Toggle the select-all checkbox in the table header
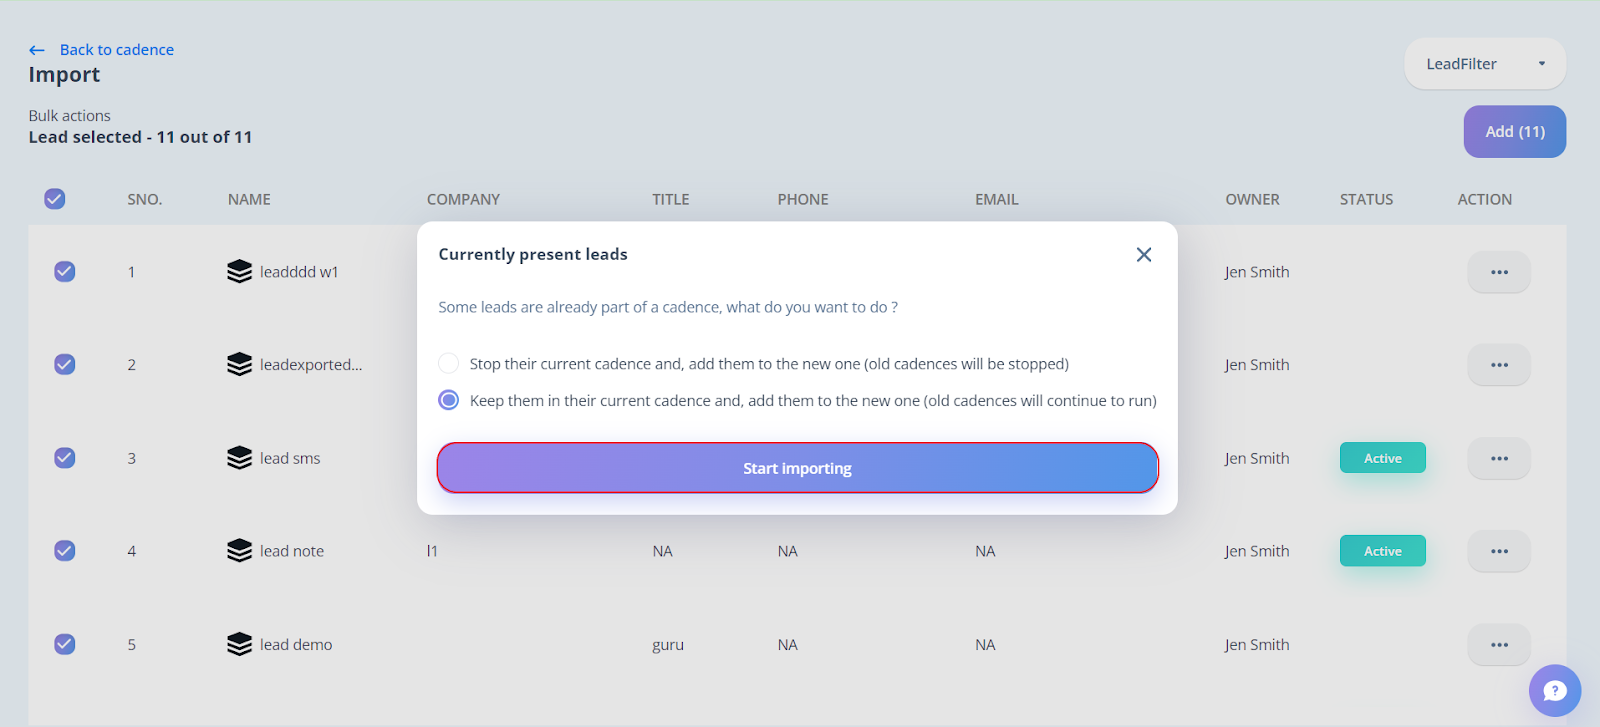The height and width of the screenshot is (727, 1600). click(55, 199)
